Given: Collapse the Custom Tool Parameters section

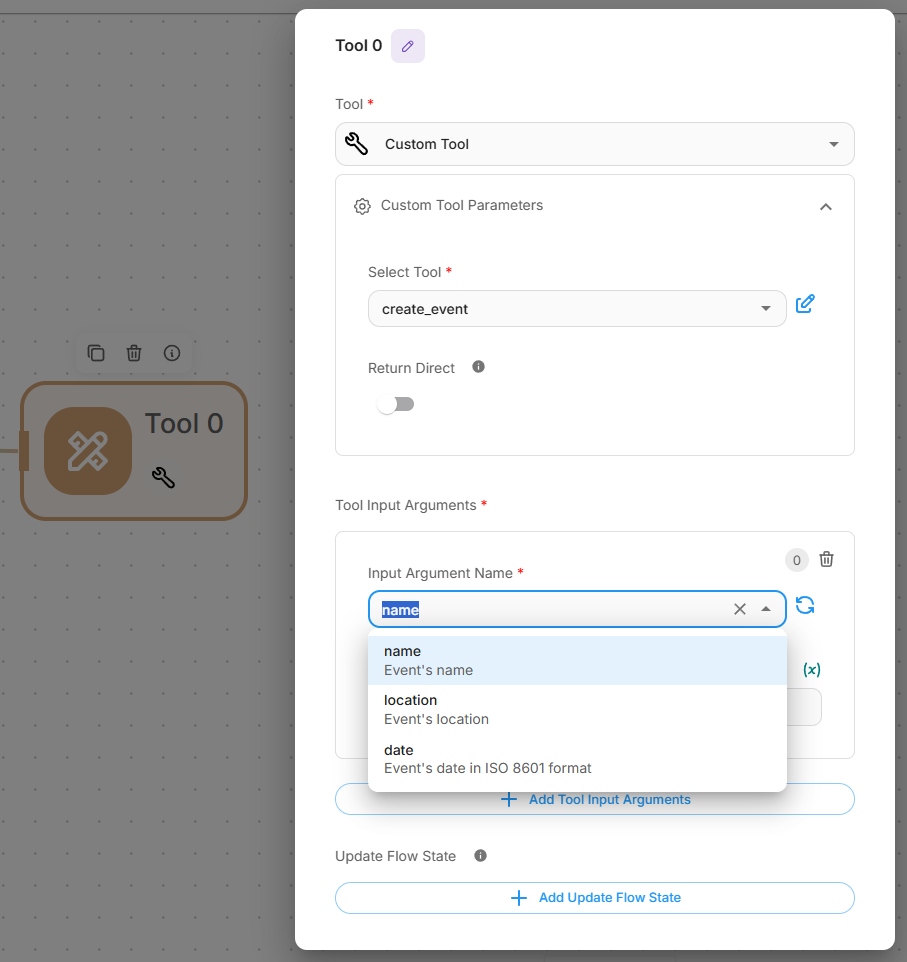Looking at the screenshot, I should pos(825,206).
